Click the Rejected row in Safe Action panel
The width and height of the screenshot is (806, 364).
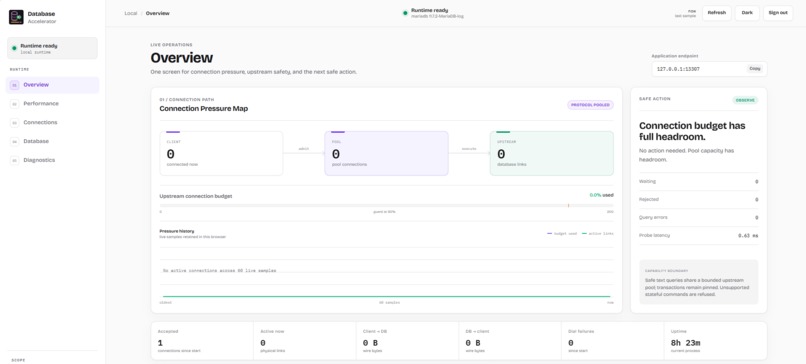click(699, 199)
